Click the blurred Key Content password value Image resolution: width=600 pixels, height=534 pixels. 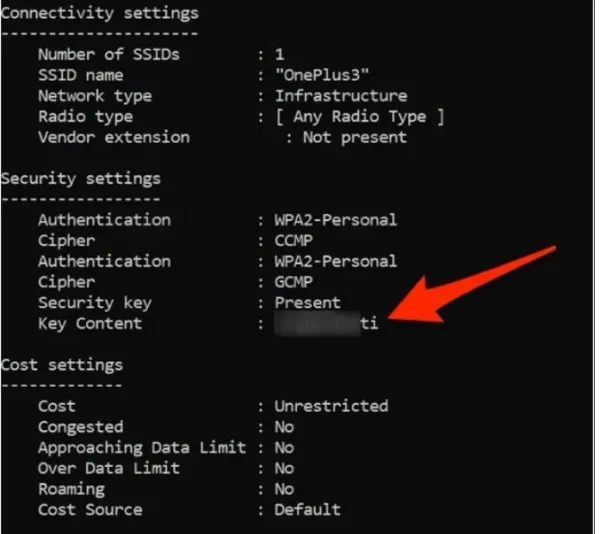(318, 324)
